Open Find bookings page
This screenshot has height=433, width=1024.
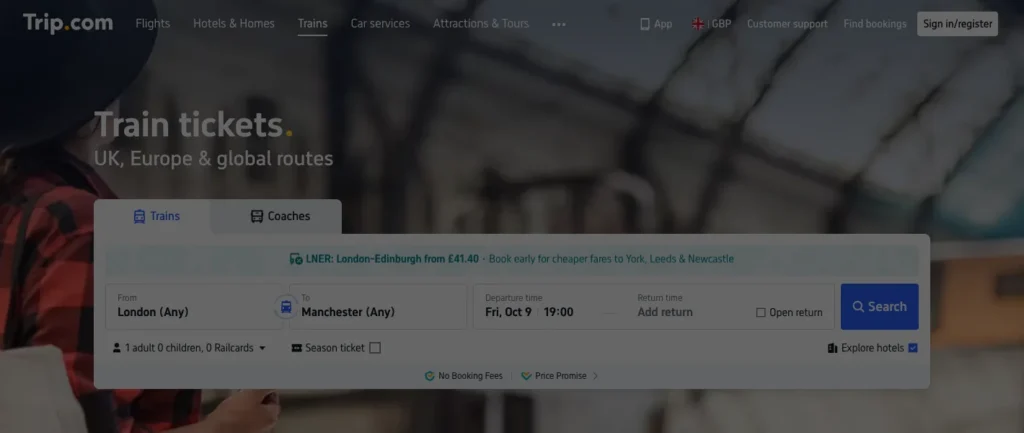click(875, 24)
